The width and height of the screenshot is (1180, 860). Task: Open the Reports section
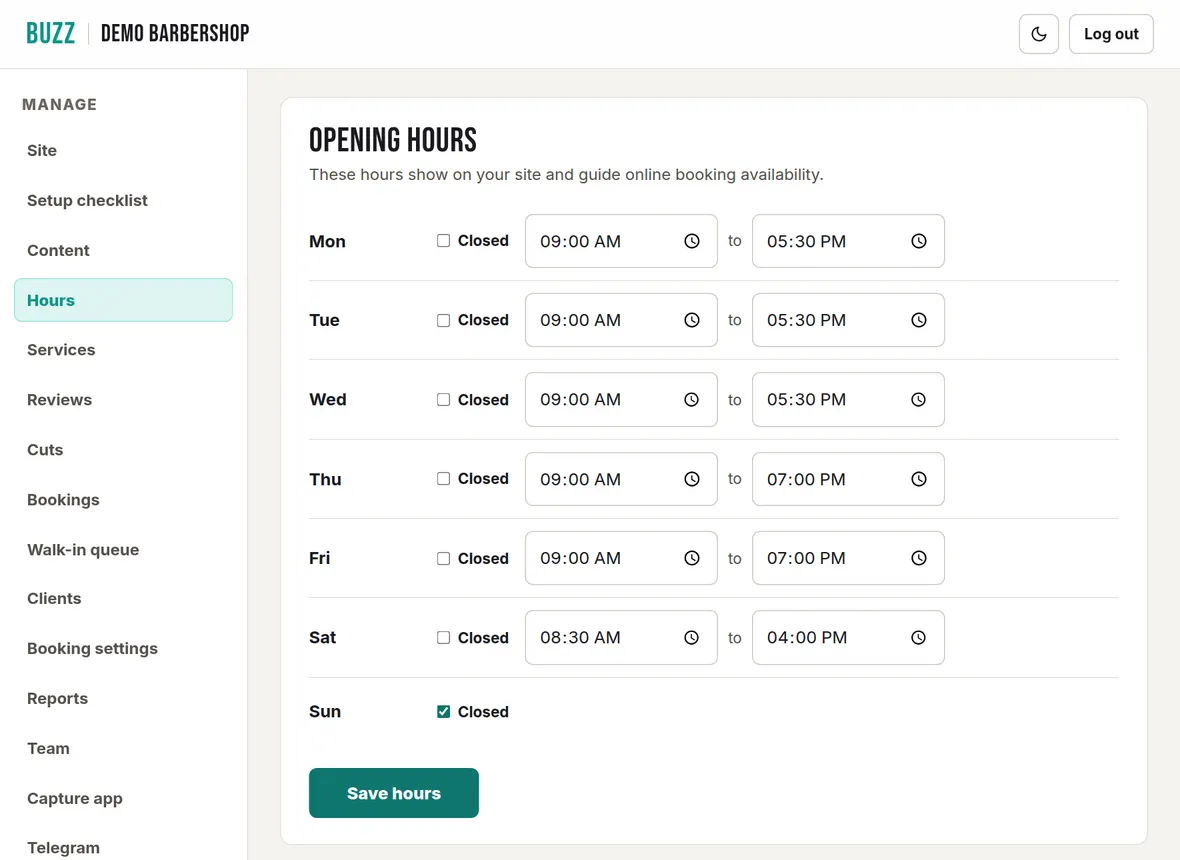coord(123,698)
